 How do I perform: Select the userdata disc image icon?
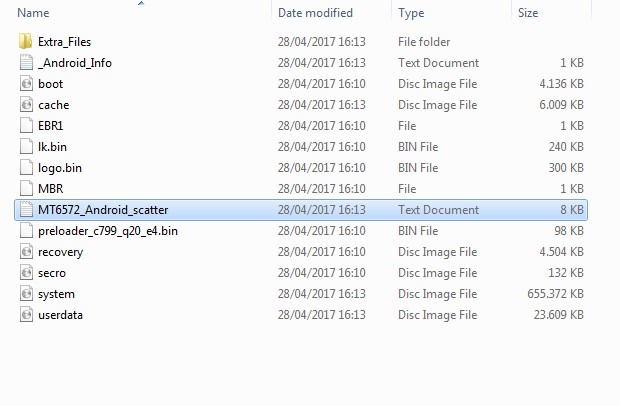click(26, 314)
